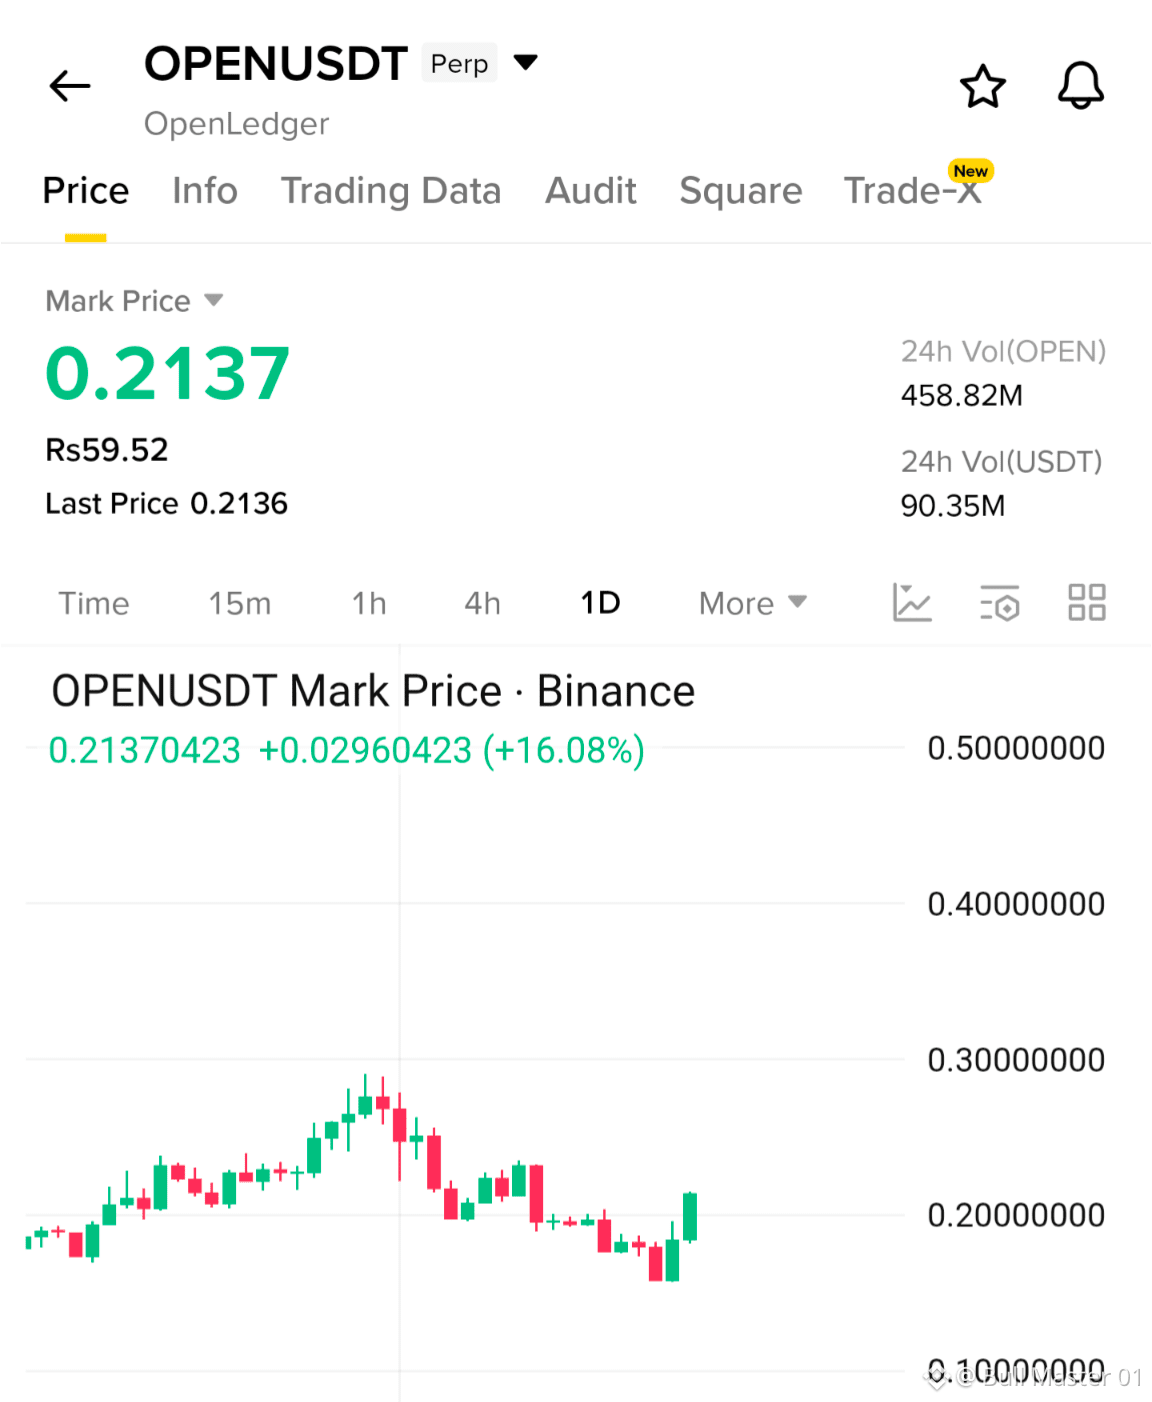Tap the OPENUSDT Mark Price · Binance chart title
This screenshot has width=1152, height=1402.
pos(373,691)
